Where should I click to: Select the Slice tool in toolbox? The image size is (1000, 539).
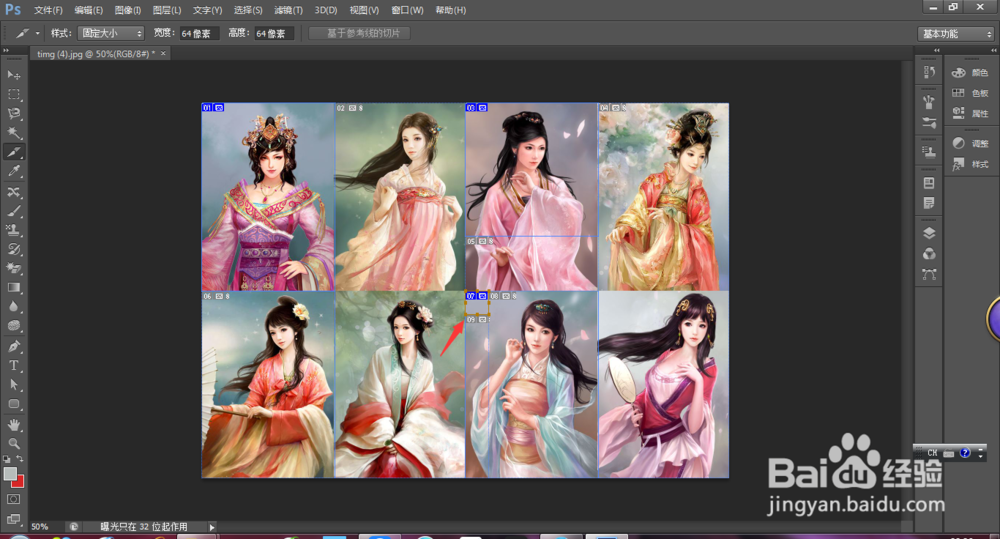point(13,152)
